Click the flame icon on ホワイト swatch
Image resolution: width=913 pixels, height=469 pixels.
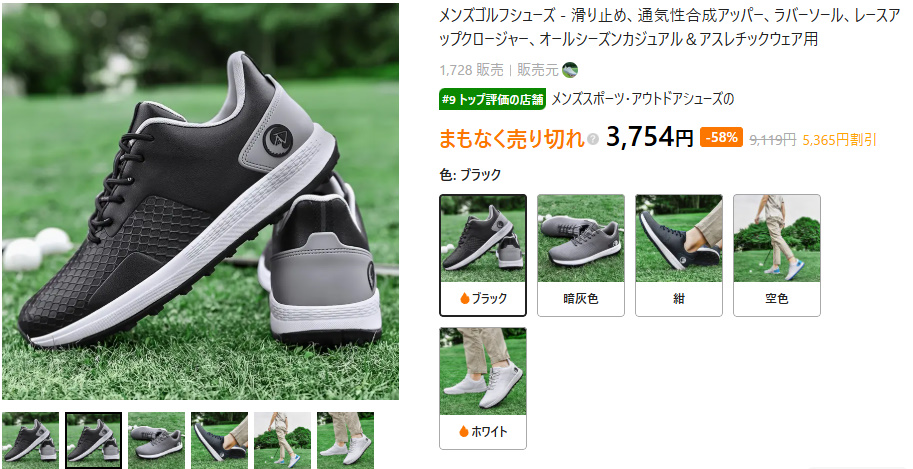pos(464,432)
